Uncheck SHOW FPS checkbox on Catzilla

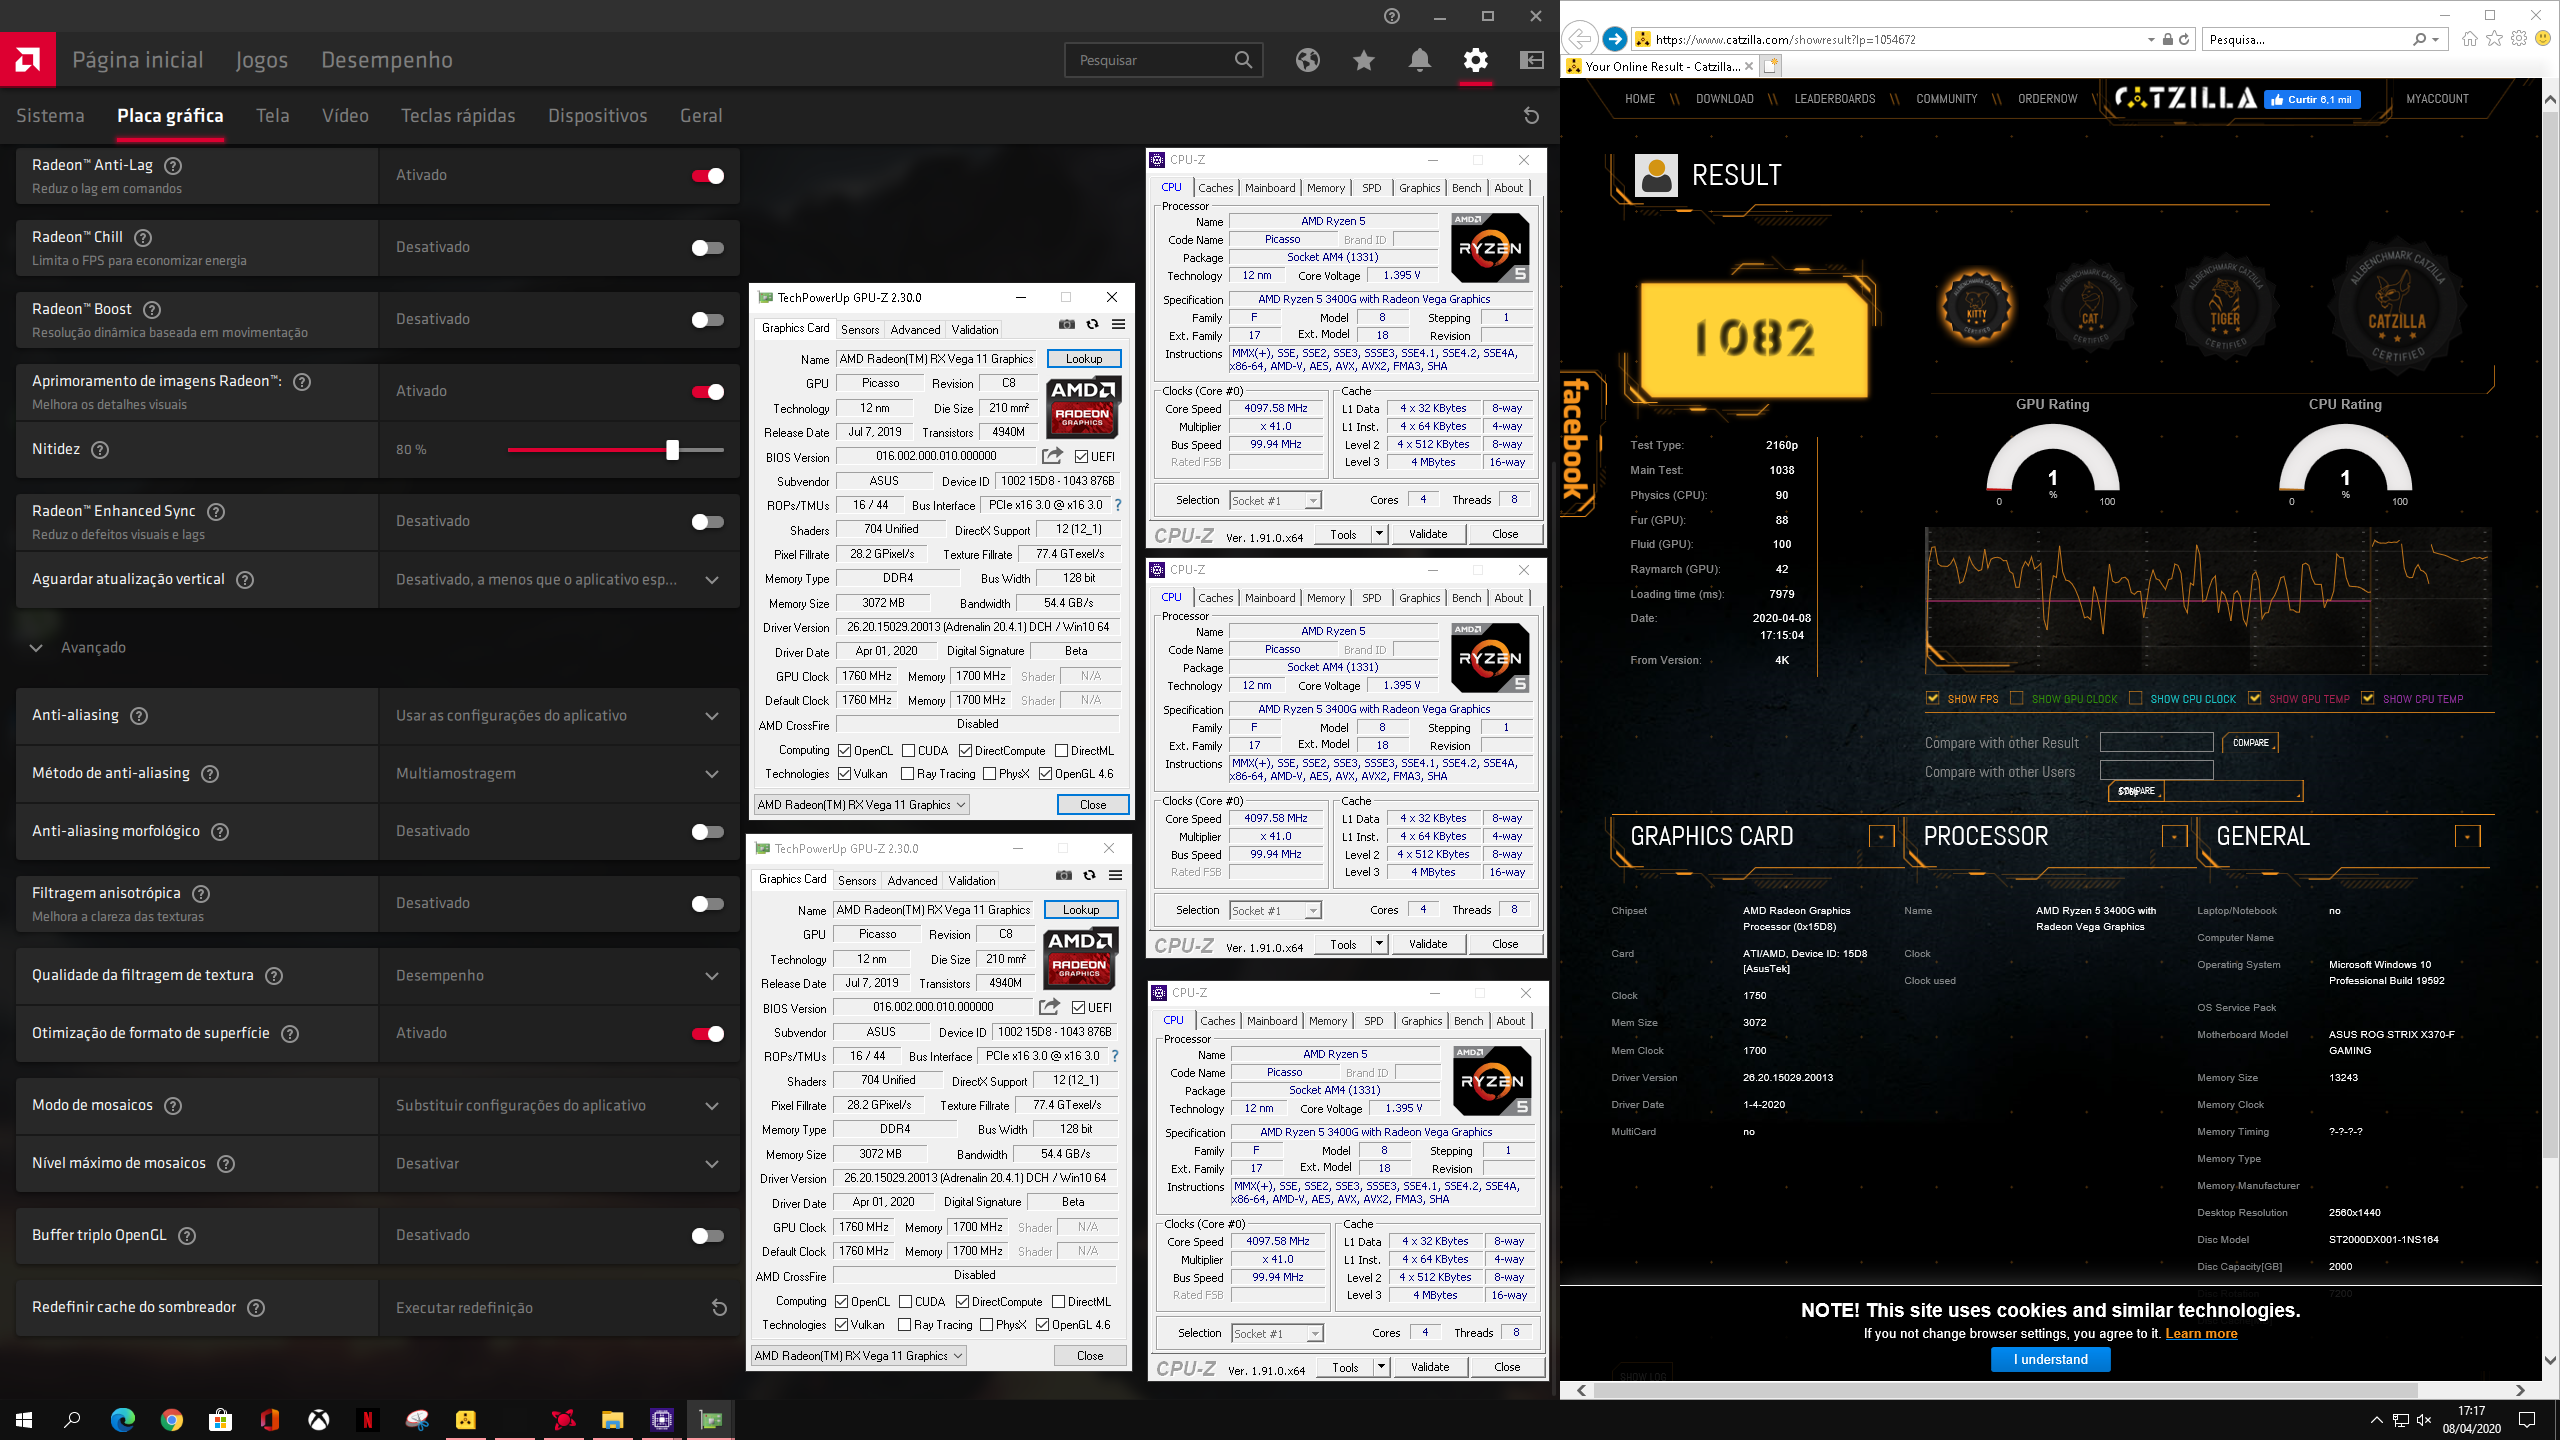pos(1932,698)
